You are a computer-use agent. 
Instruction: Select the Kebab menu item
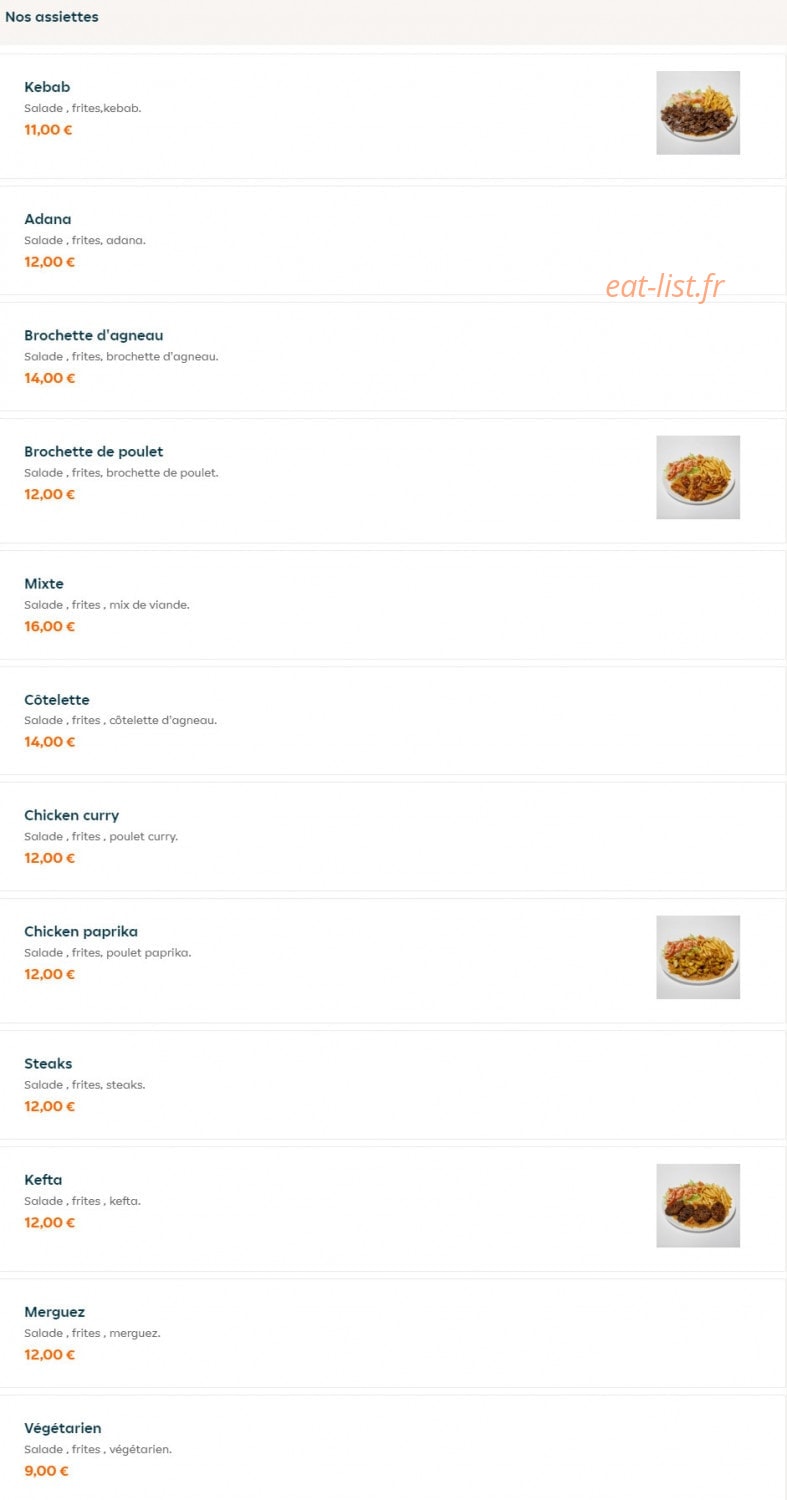393,116
